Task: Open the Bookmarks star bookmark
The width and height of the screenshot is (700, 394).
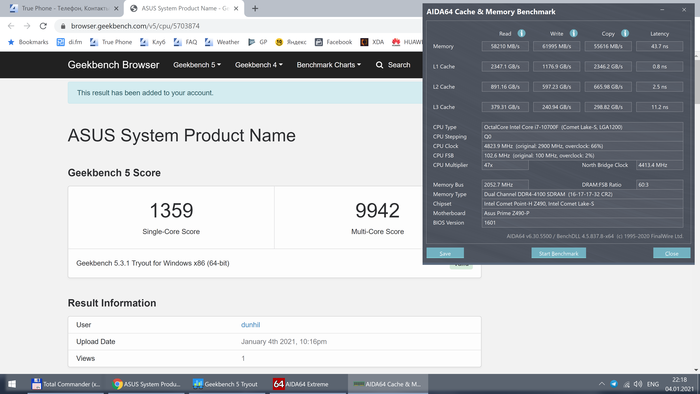Action: (28, 42)
